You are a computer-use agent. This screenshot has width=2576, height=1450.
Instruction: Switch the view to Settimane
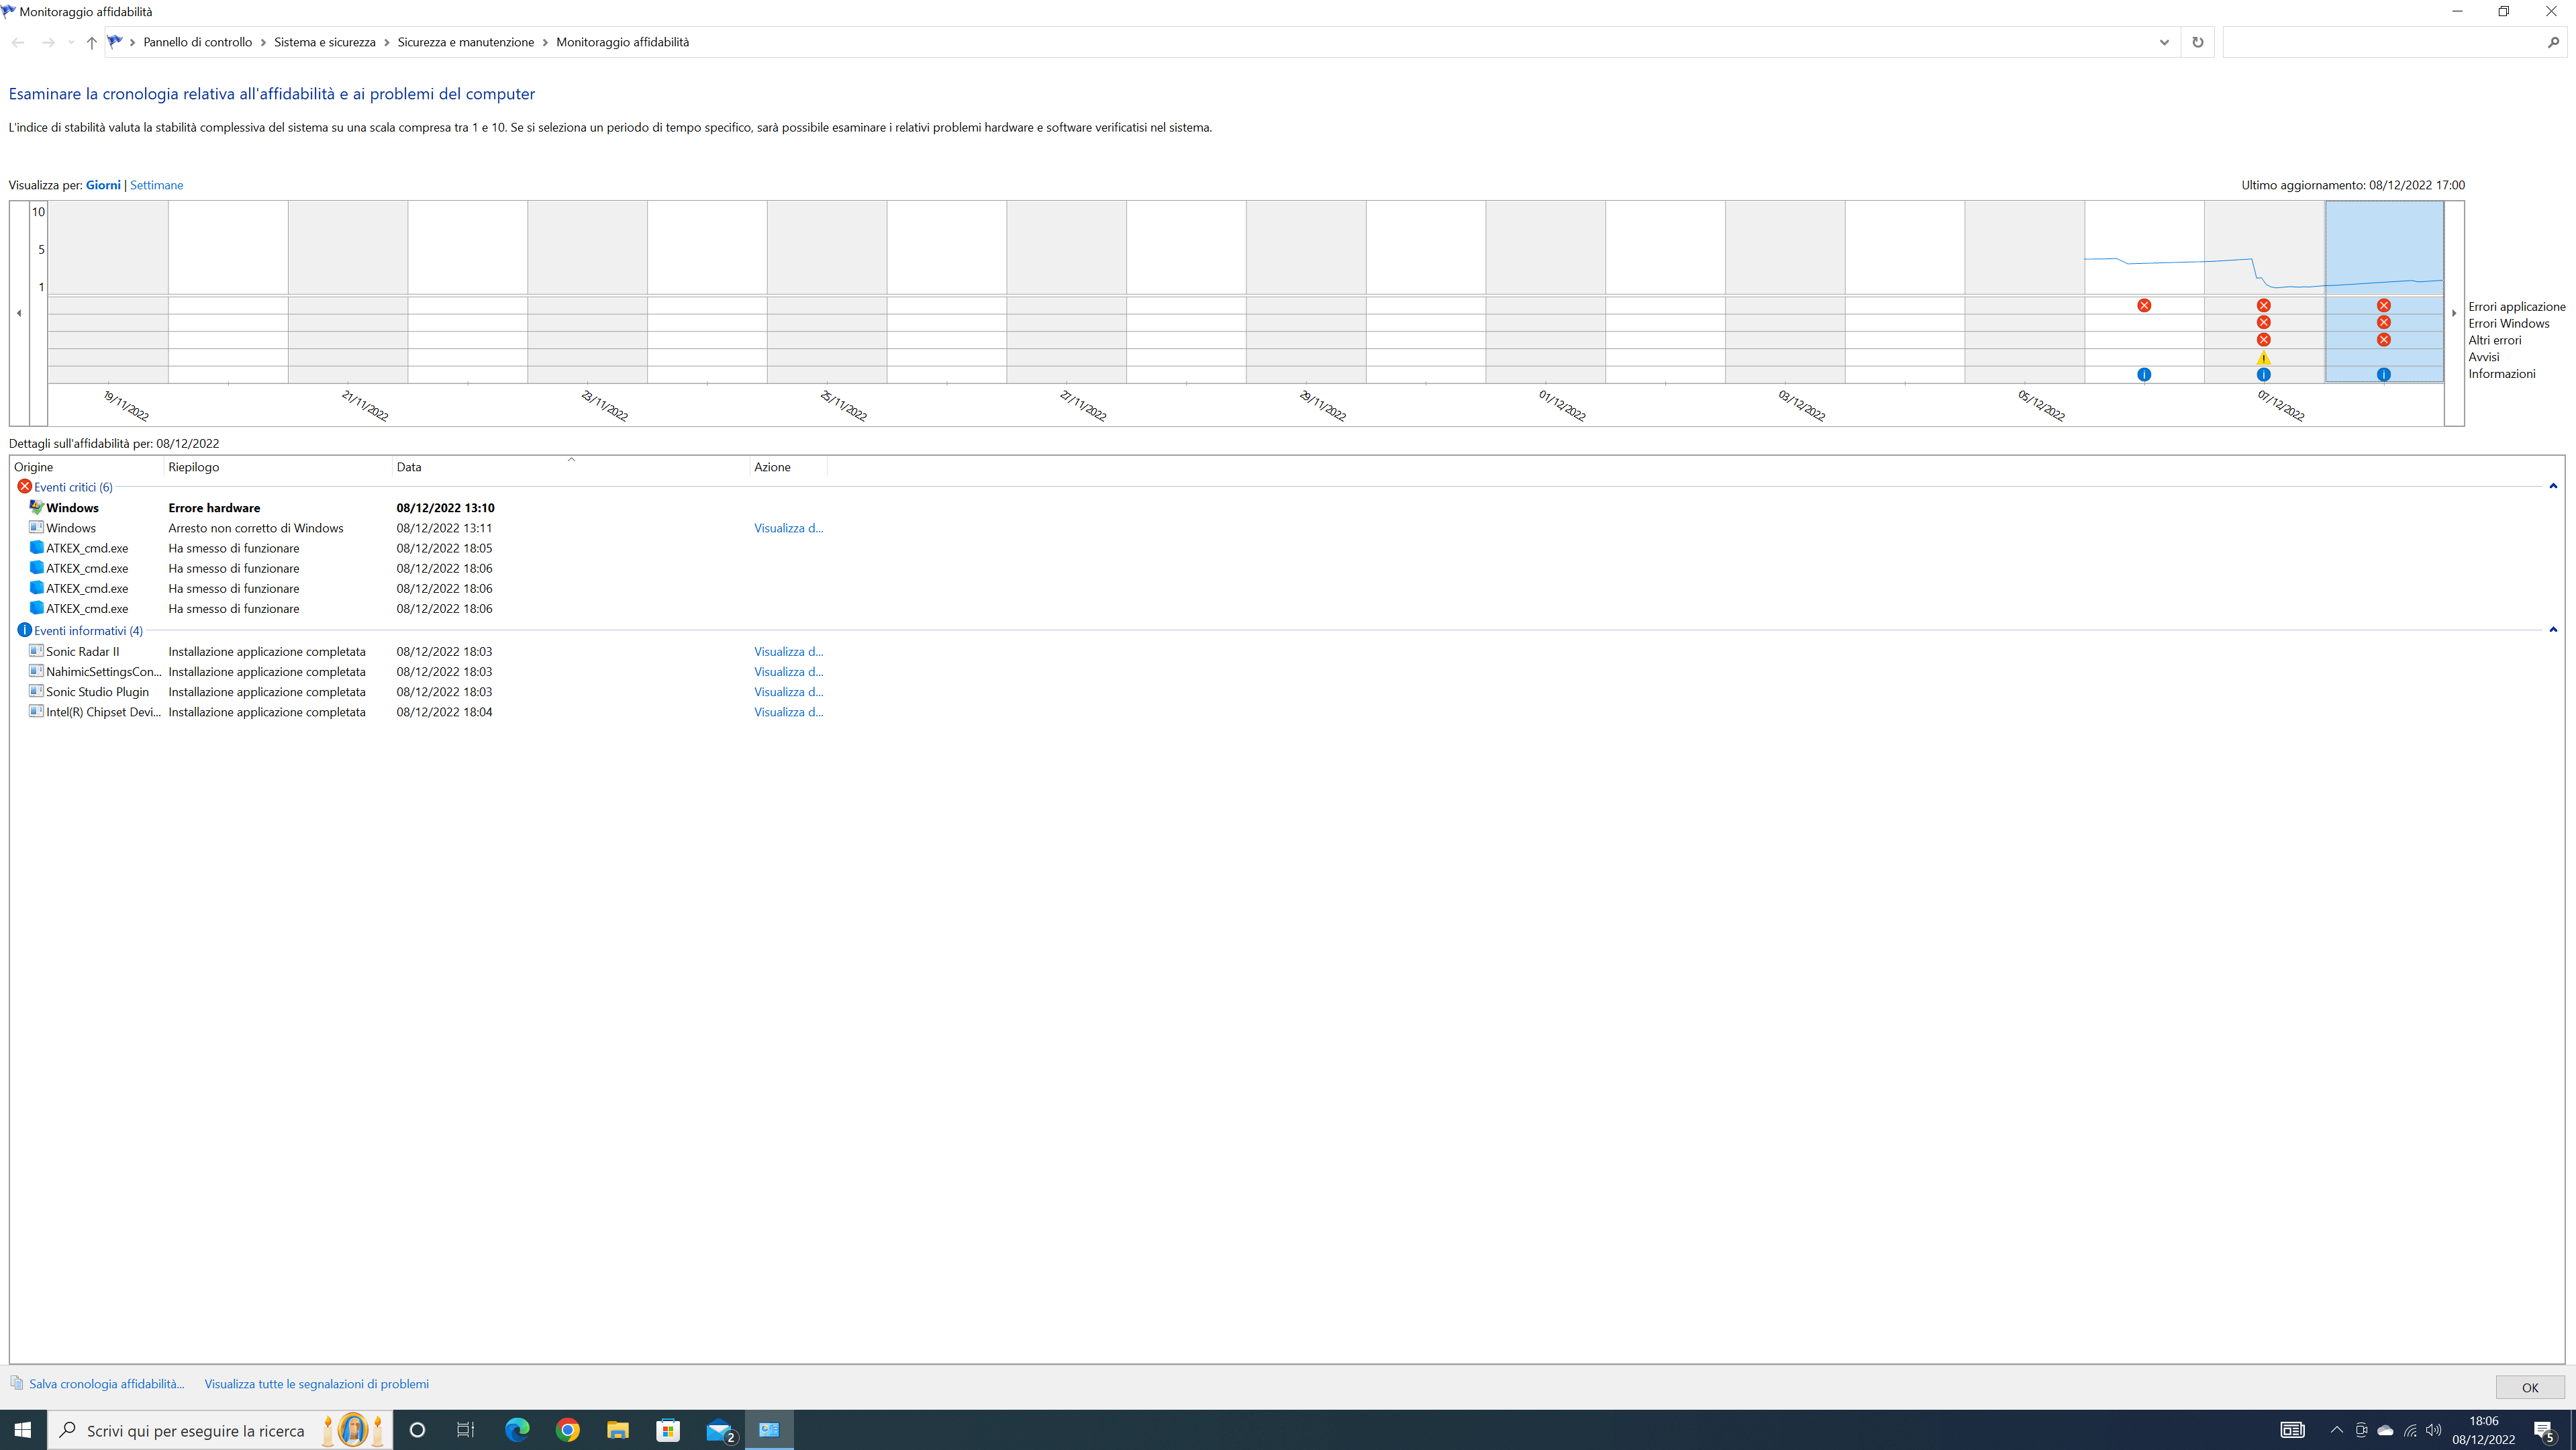[156, 185]
